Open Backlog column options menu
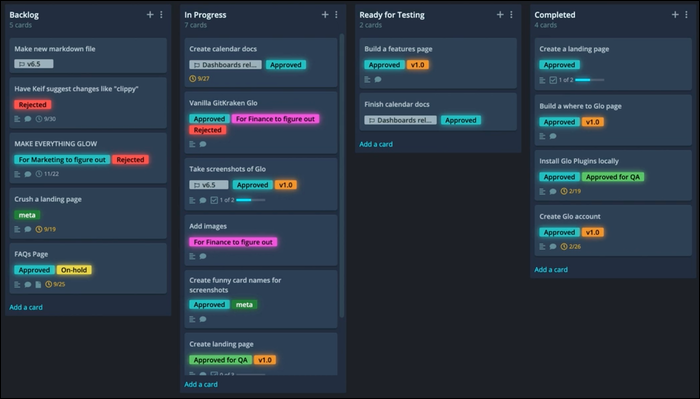The width and height of the screenshot is (700, 399). click(x=161, y=15)
